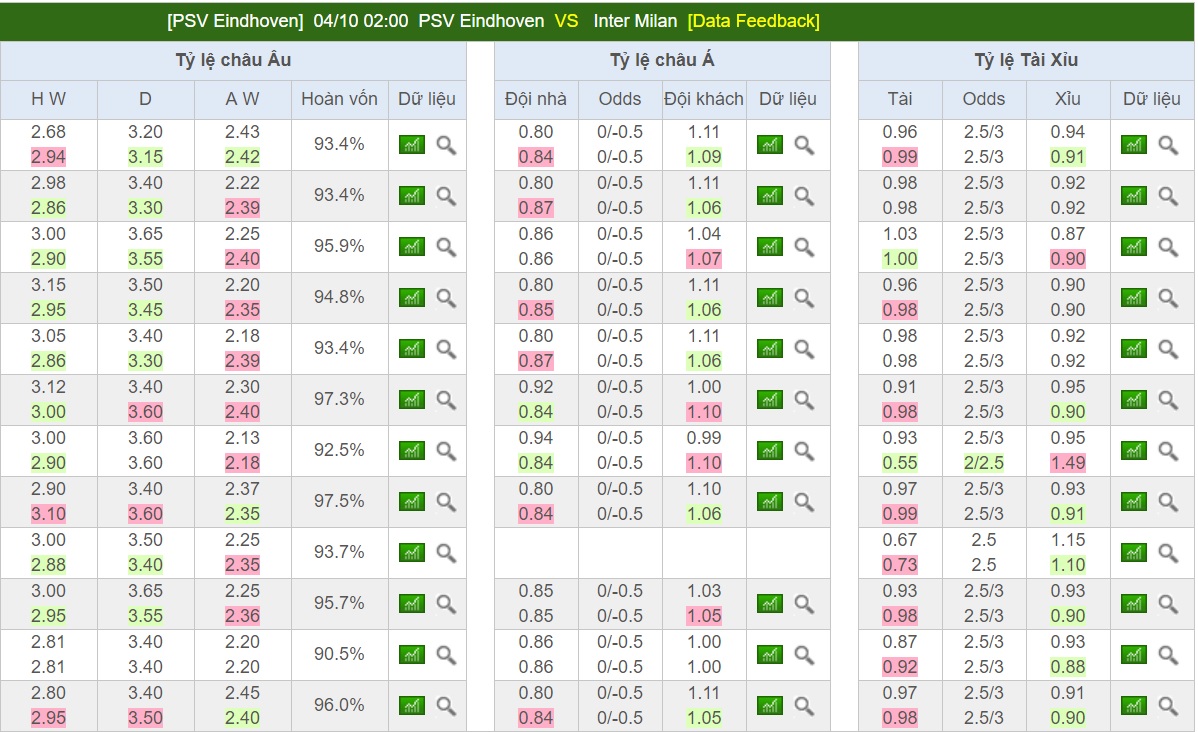
Task: Click the H W column header
Action: [x=48, y=99]
